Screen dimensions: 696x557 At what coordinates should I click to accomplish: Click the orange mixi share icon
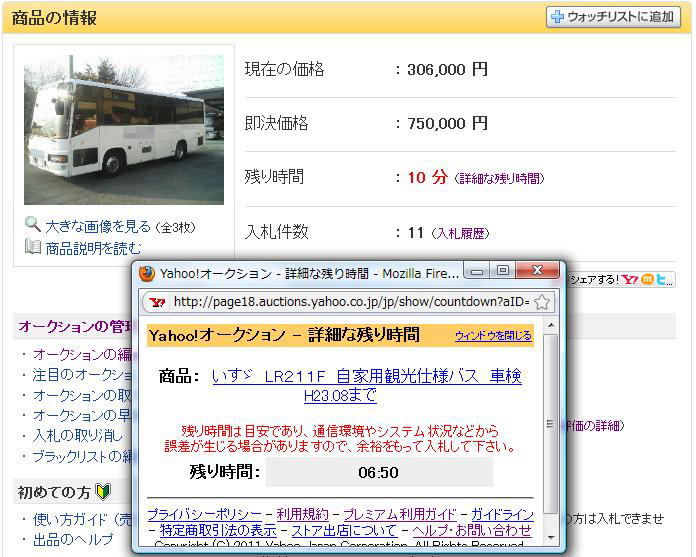click(x=647, y=280)
